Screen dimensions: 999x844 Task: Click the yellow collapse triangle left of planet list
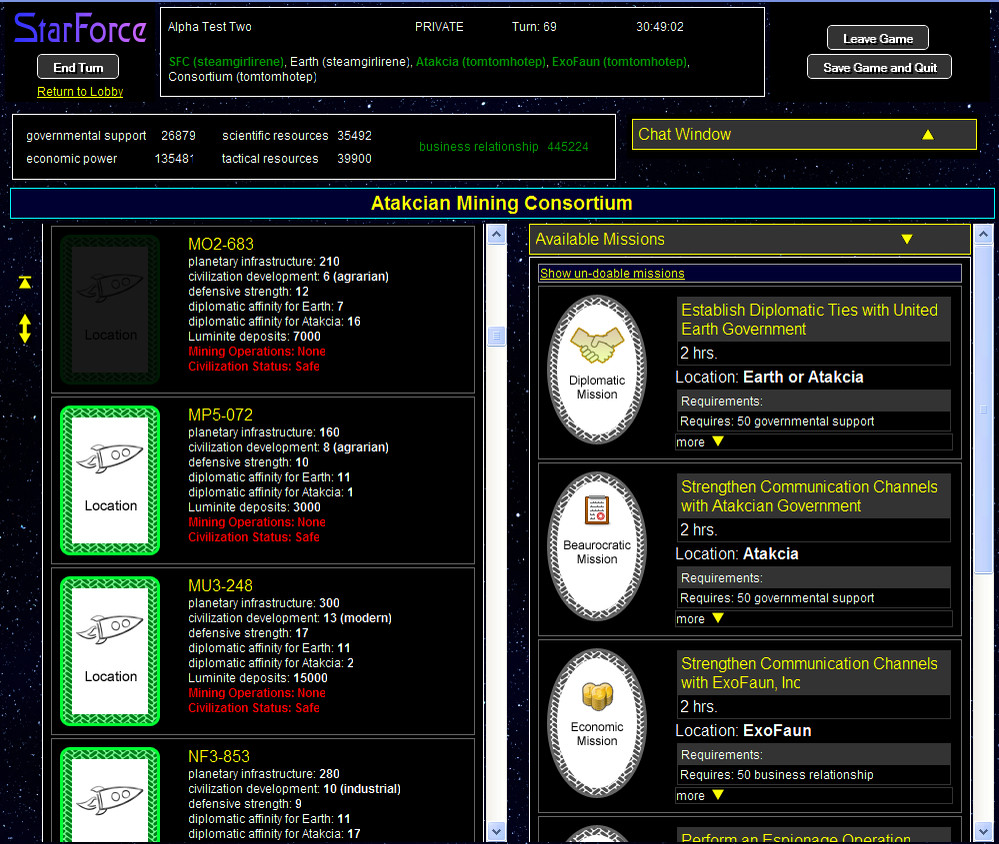click(x=24, y=282)
